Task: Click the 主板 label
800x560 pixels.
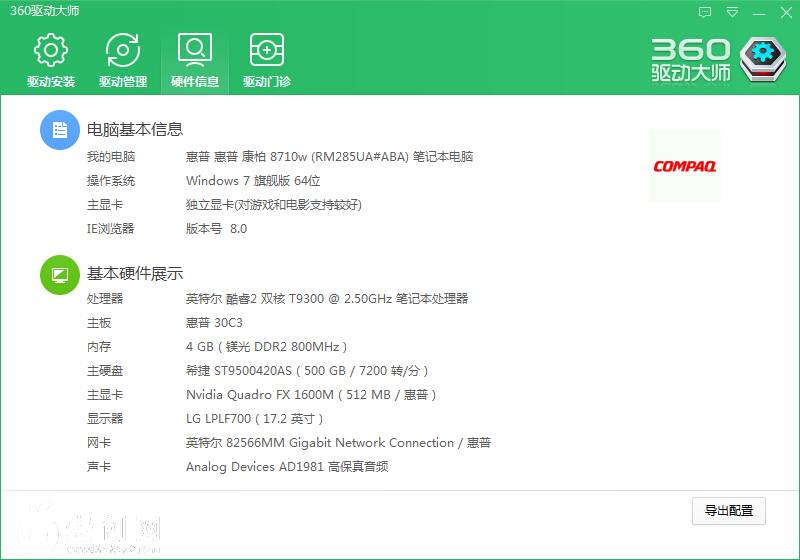Action: coord(98,323)
